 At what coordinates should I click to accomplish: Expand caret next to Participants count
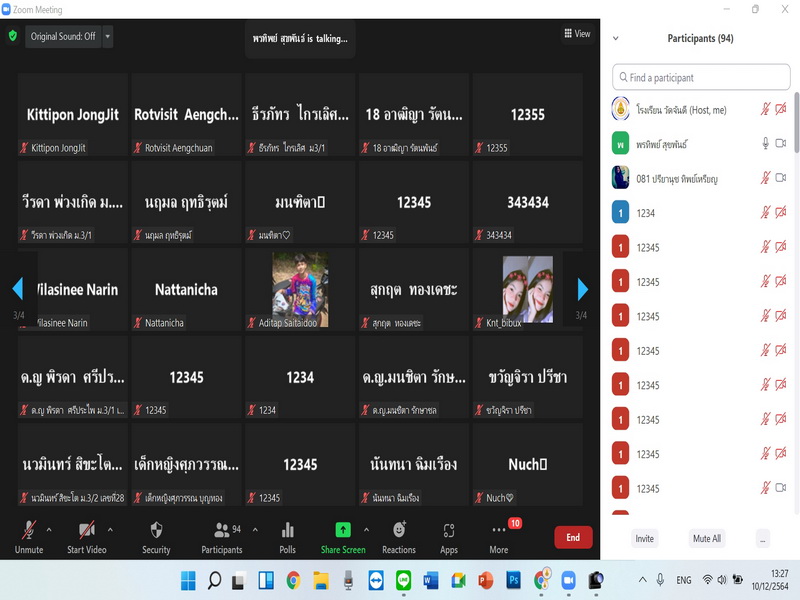click(x=255, y=530)
